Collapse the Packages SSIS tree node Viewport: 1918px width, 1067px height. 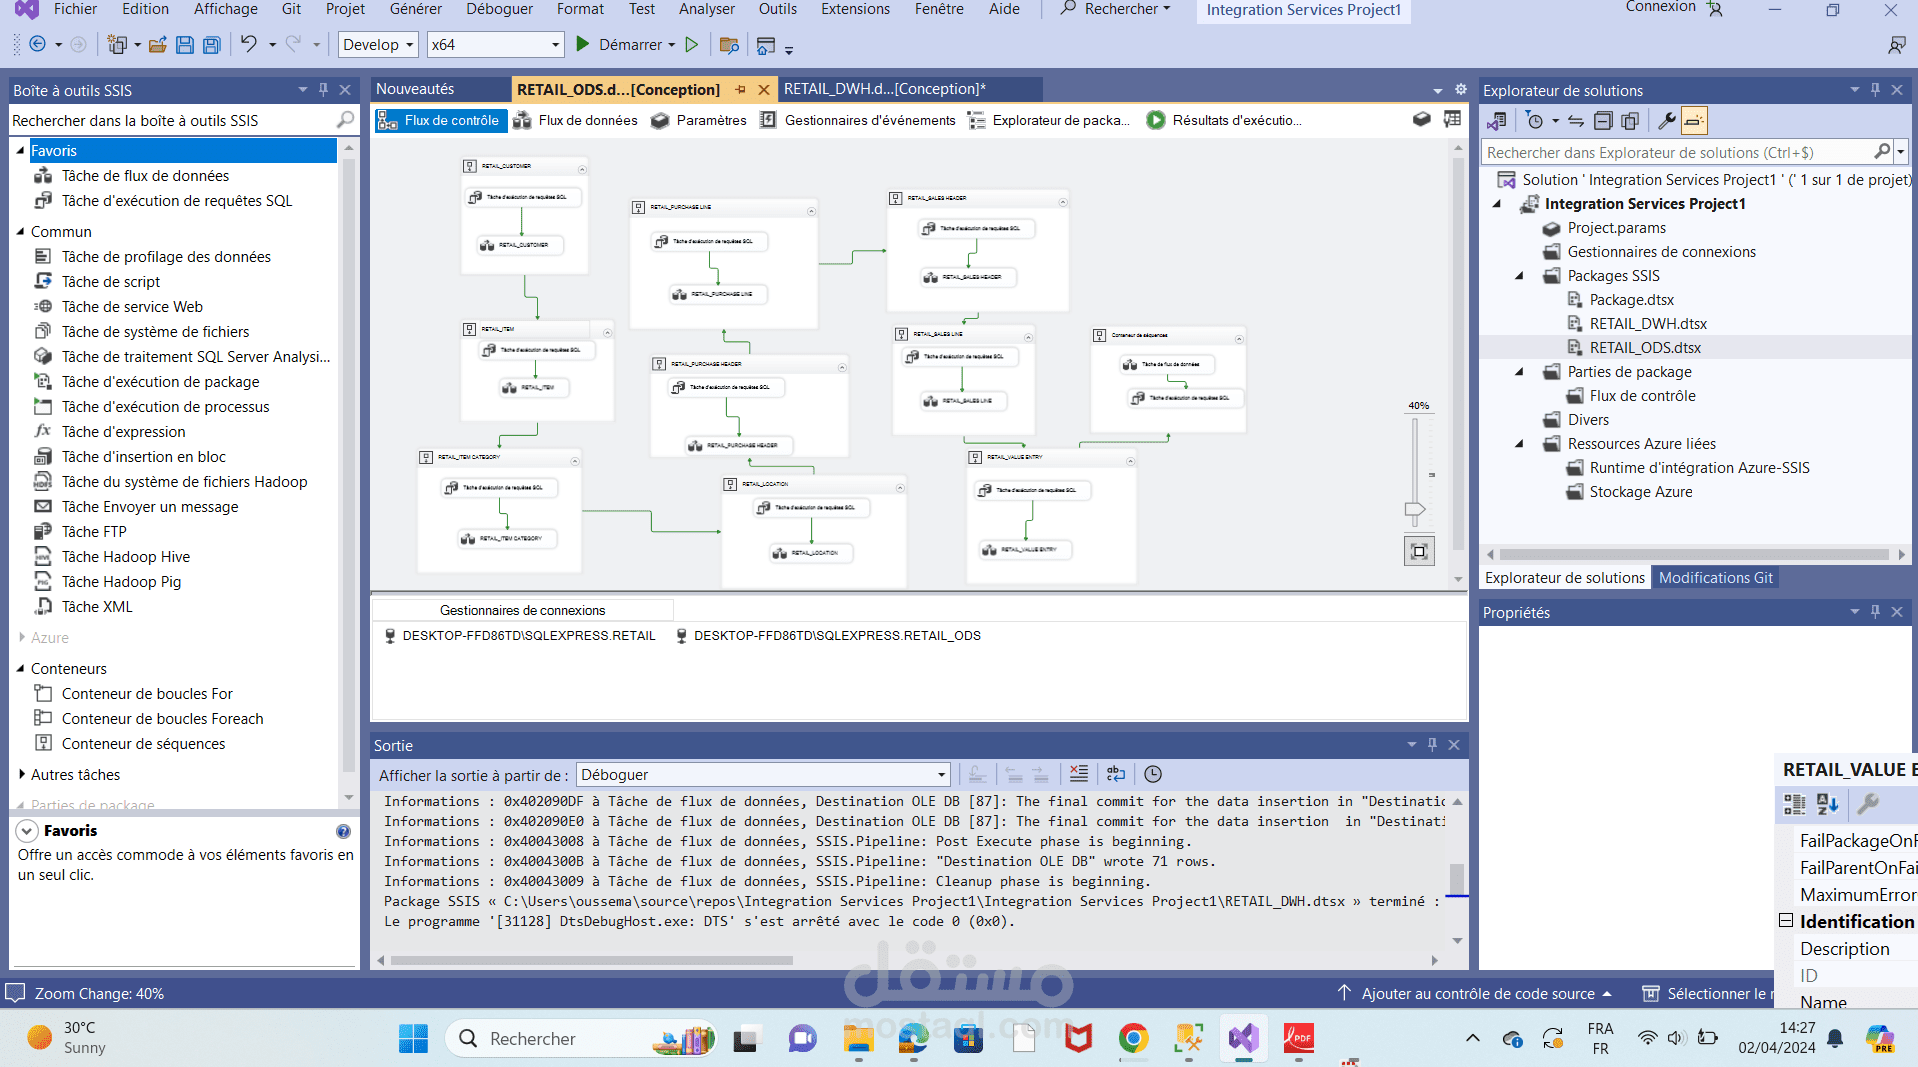pos(1519,276)
